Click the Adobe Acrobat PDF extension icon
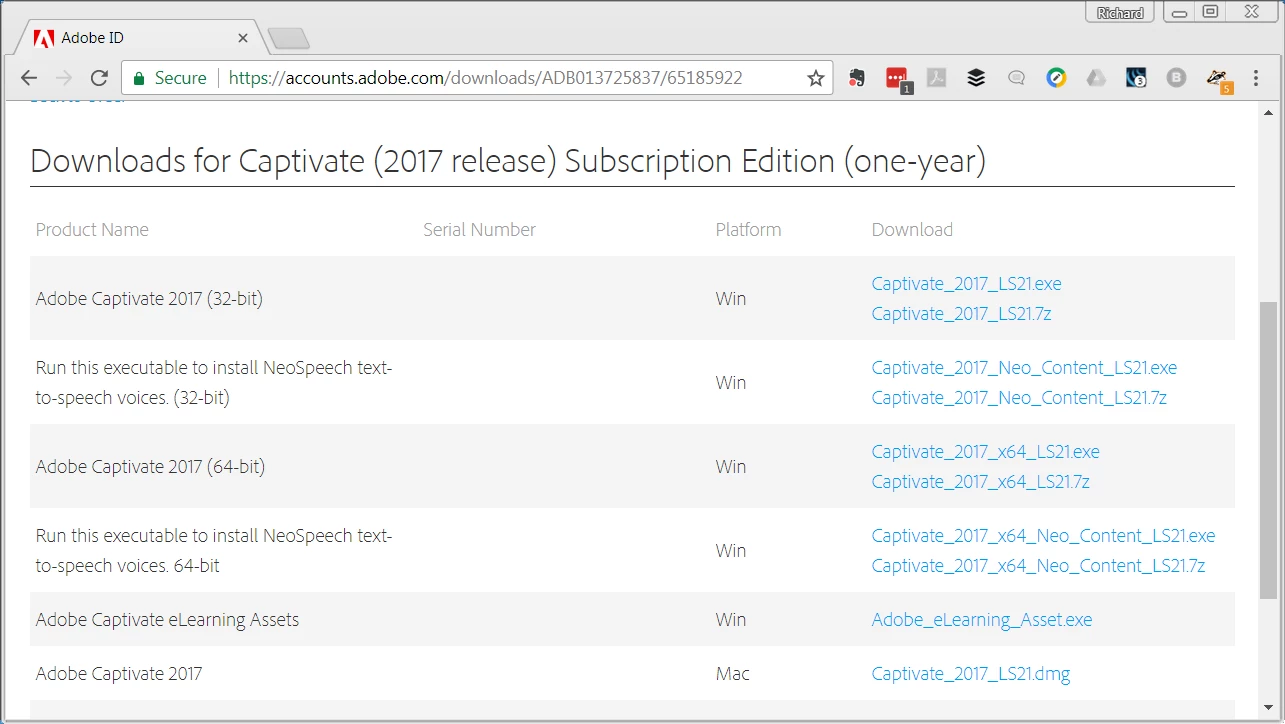The height and width of the screenshot is (724, 1285). (937, 78)
